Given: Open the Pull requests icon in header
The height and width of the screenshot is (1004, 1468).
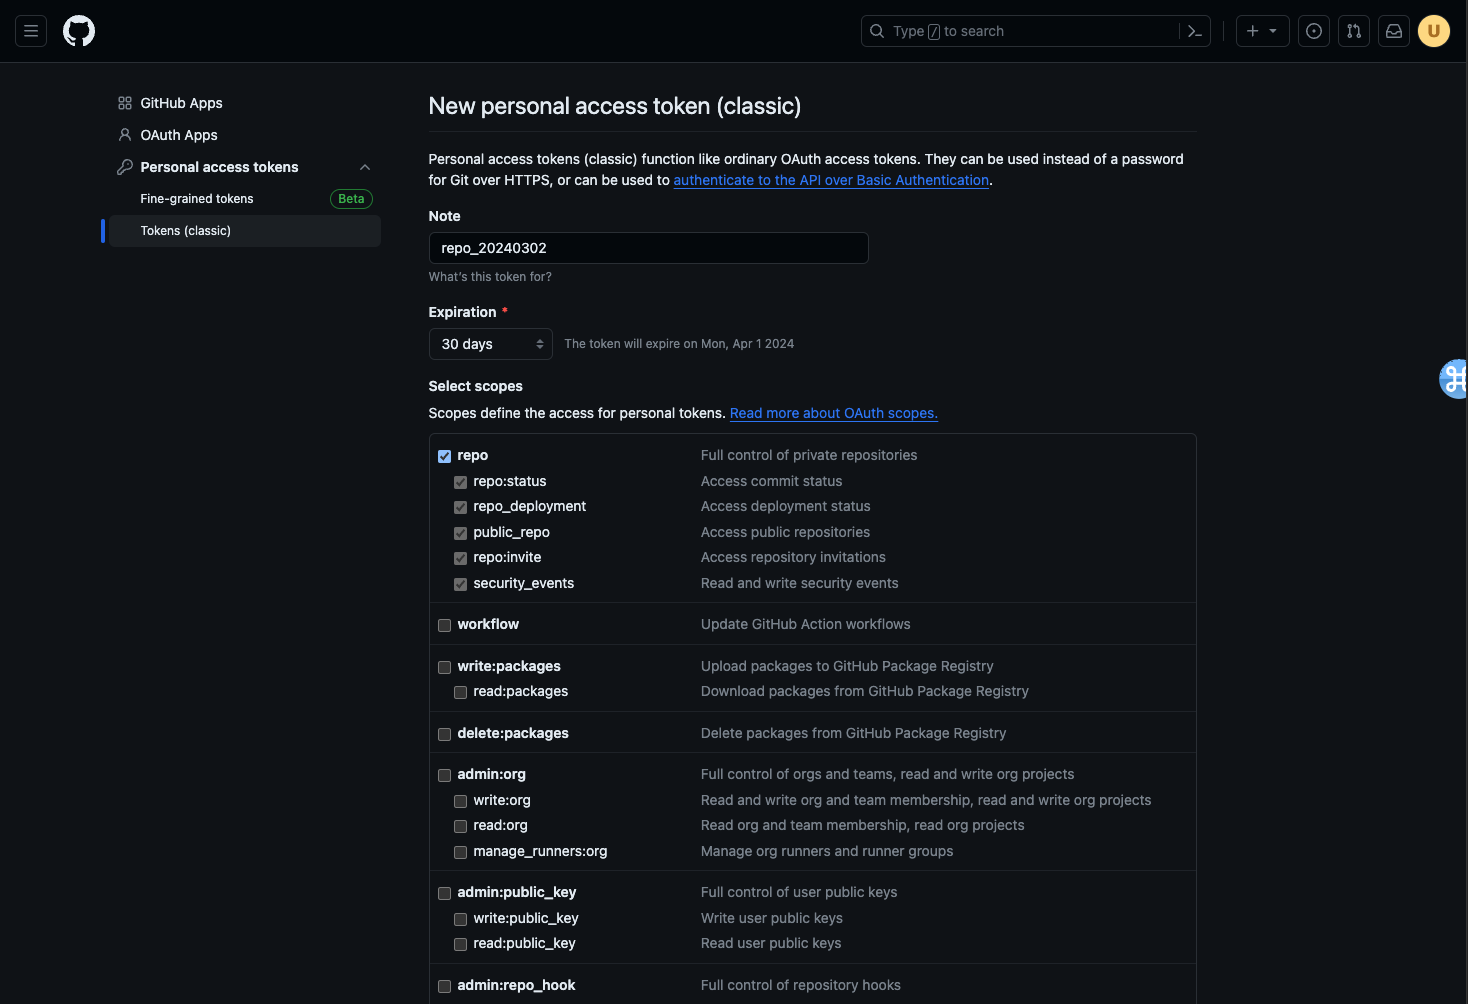Looking at the screenshot, I should pos(1354,31).
